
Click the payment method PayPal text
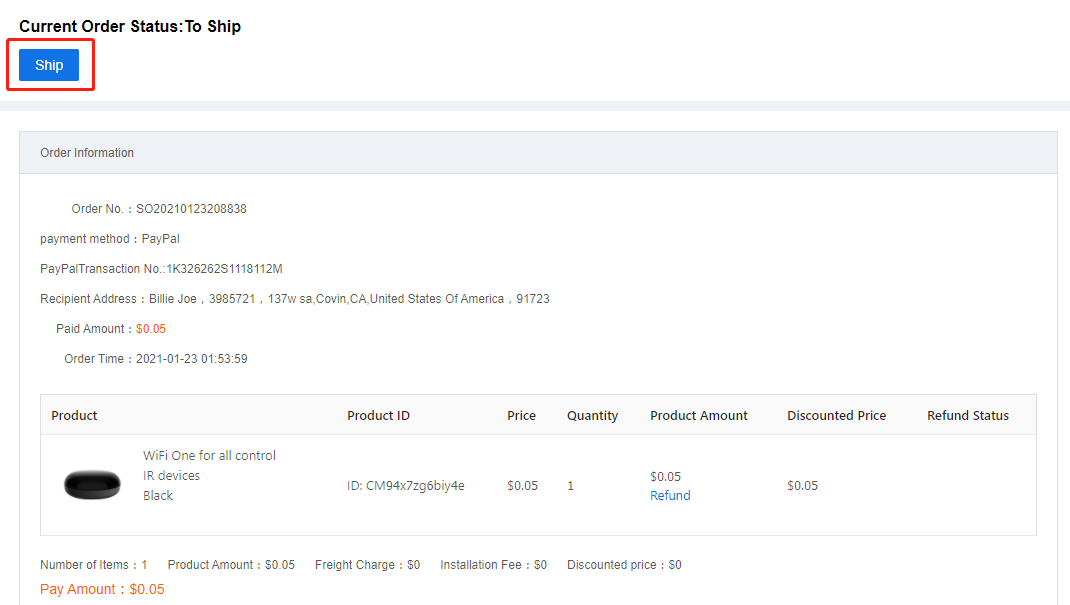click(x=110, y=239)
